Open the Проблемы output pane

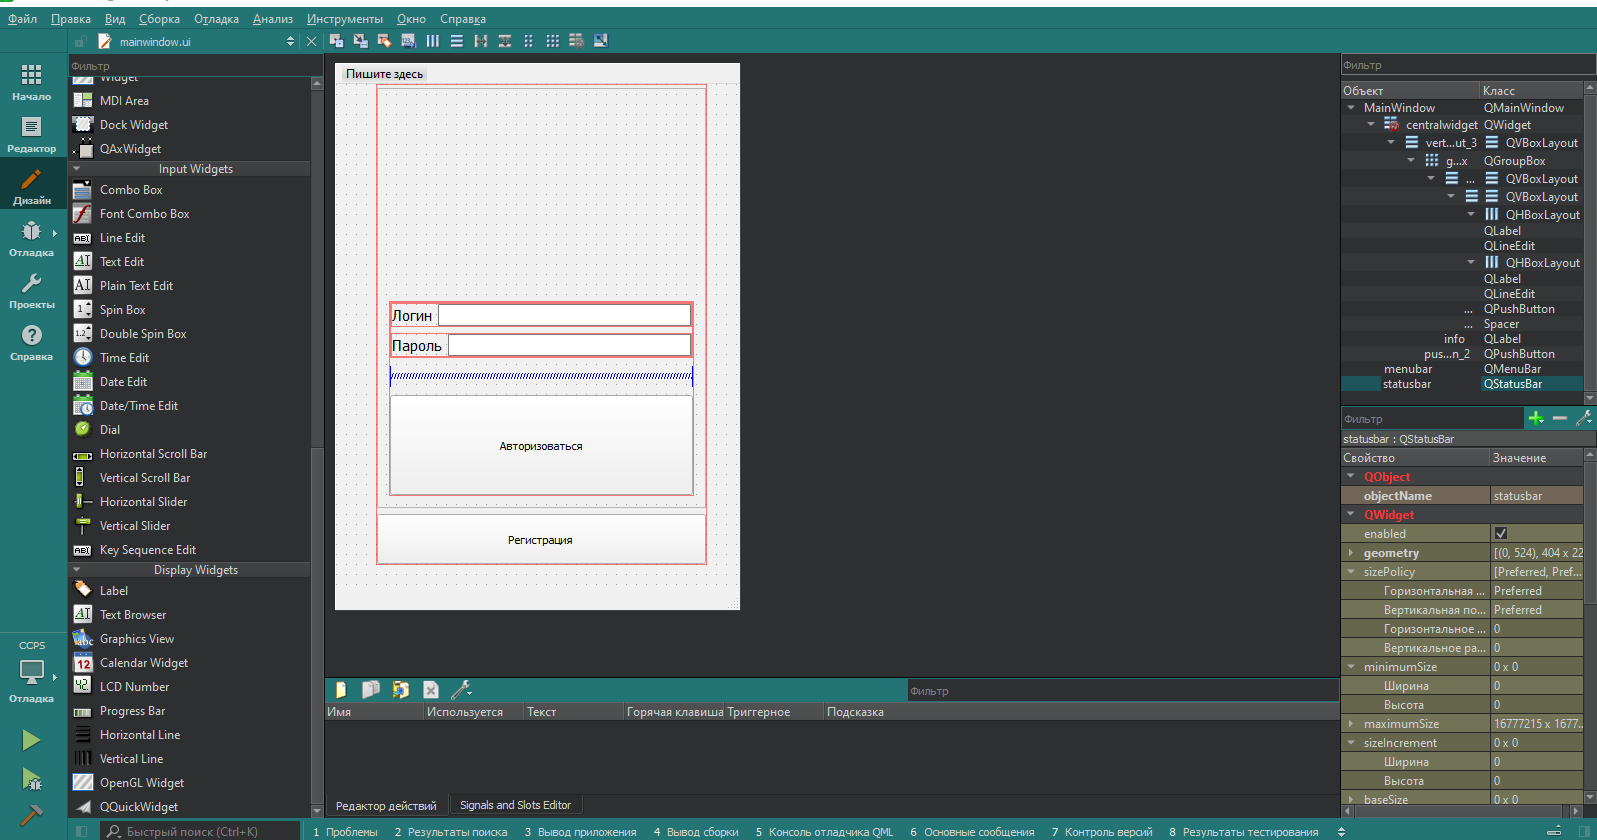point(345,832)
